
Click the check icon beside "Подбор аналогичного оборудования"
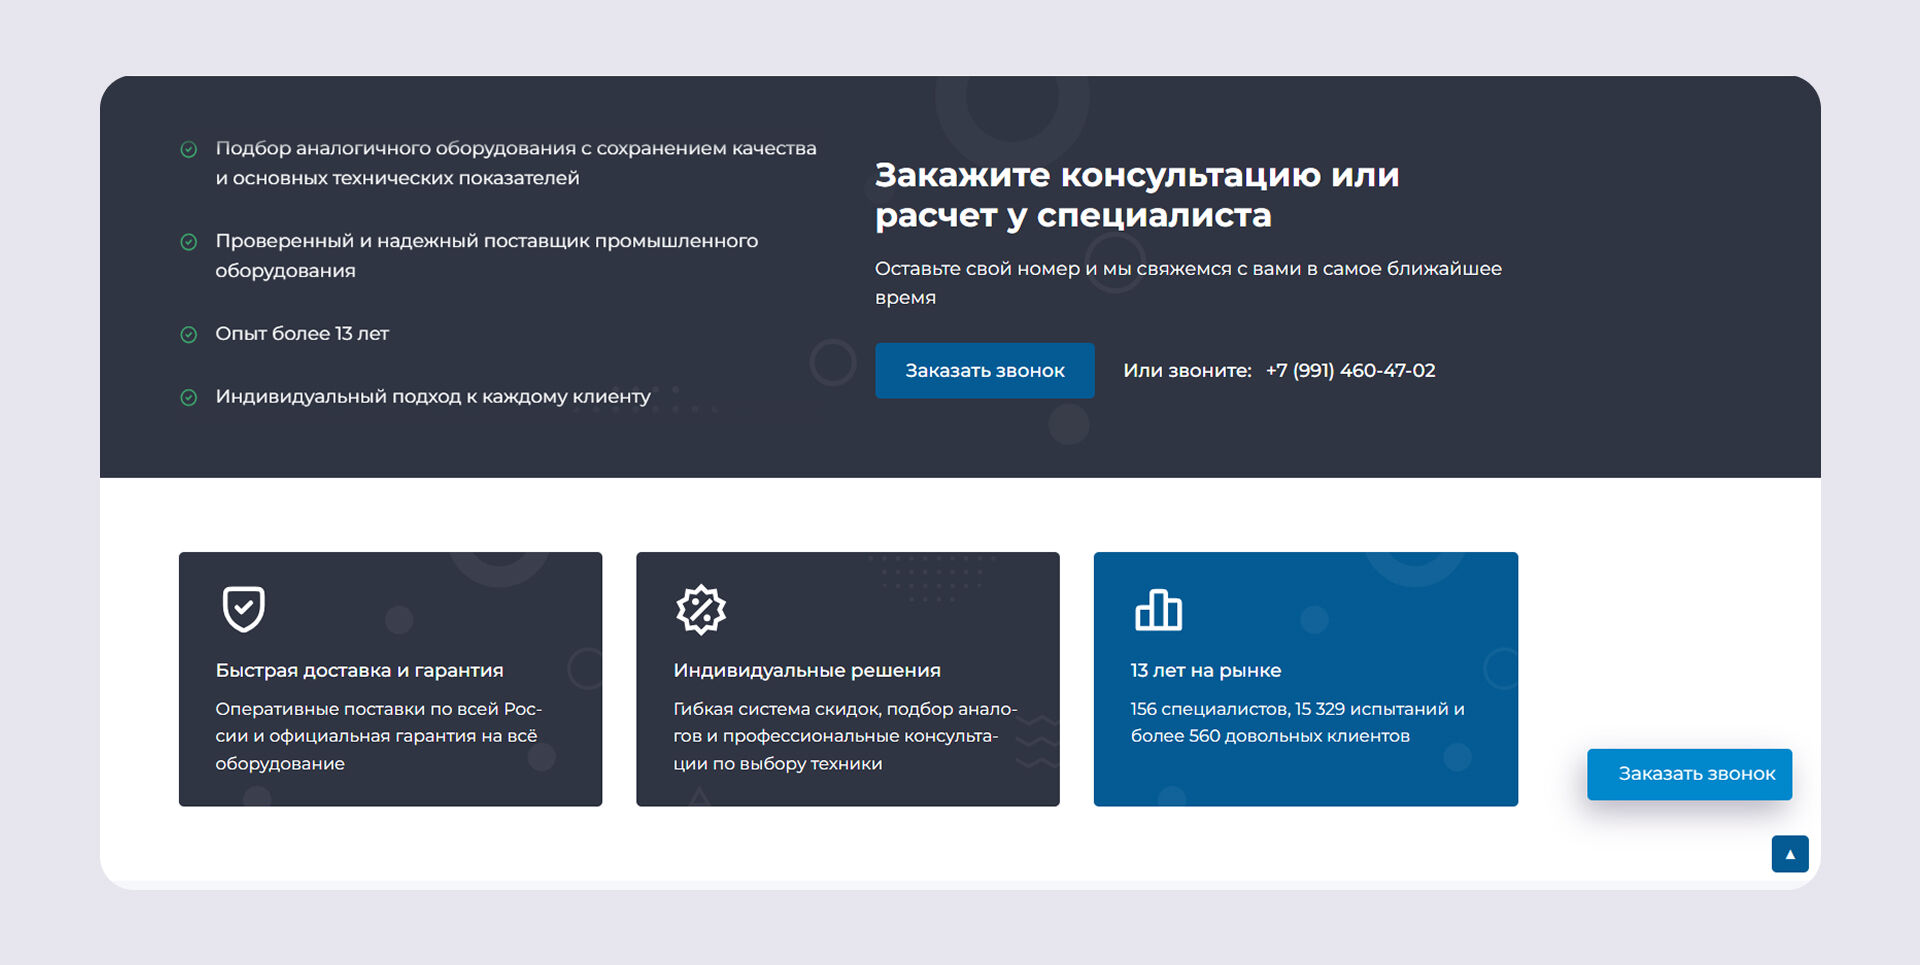pyautogui.click(x=188, y=150)
